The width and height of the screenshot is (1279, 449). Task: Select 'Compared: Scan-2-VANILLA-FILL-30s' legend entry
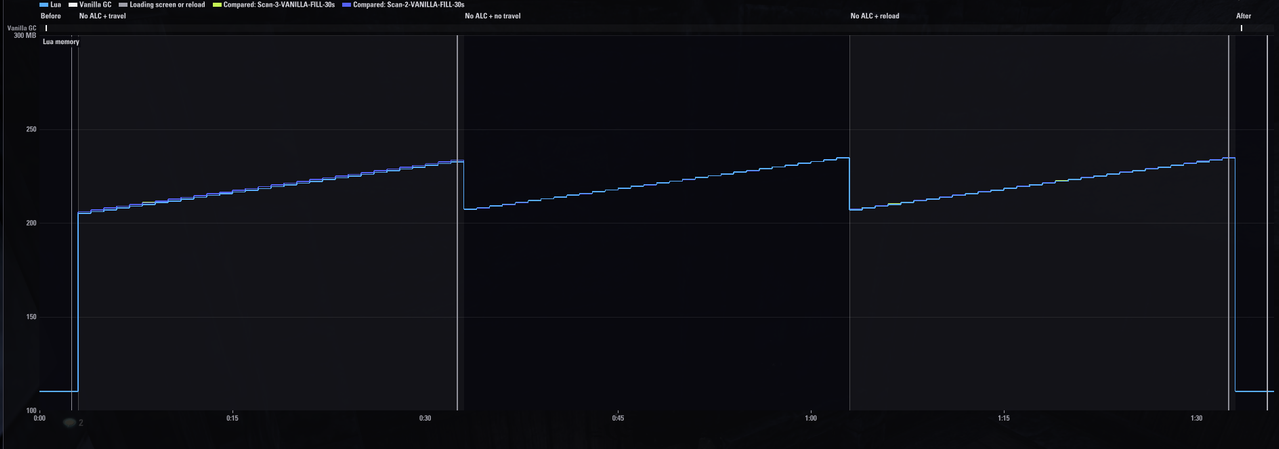(408, 5)
